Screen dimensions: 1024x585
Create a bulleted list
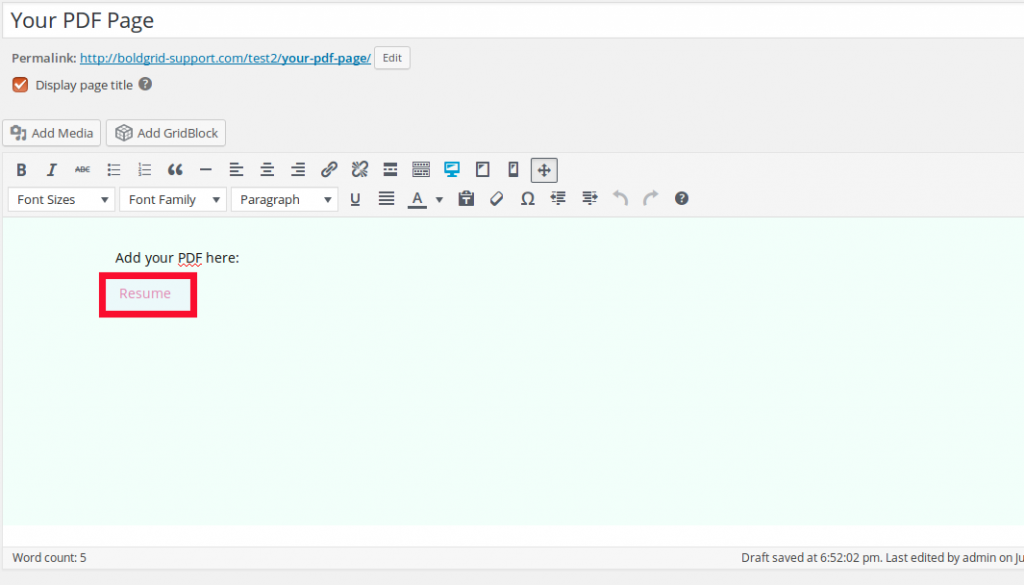(x=114, y=170)
